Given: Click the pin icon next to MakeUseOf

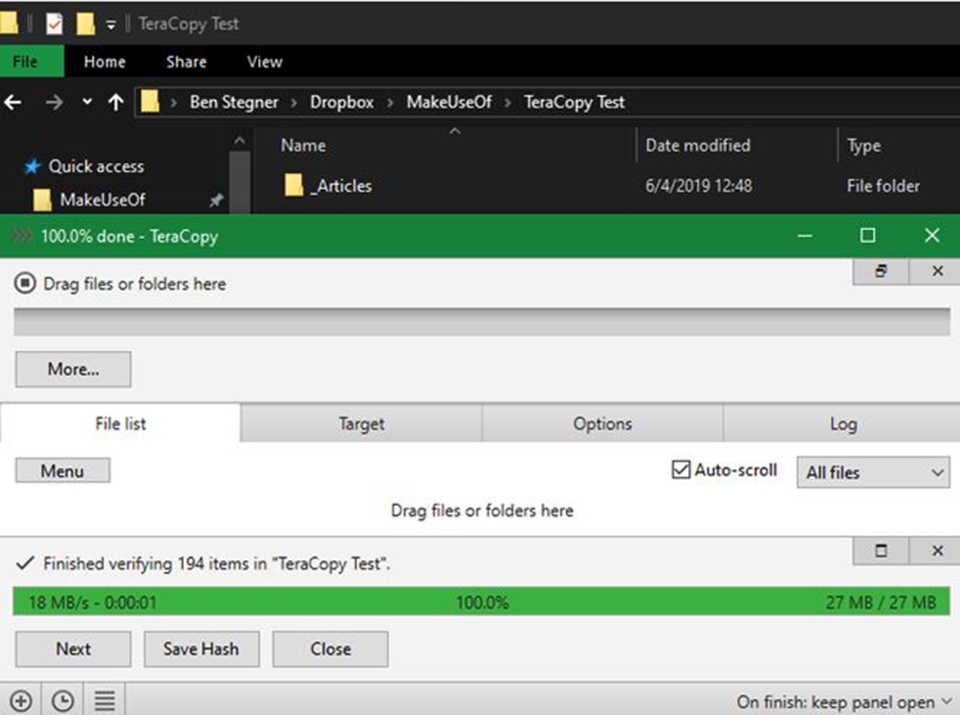Looking at the screenshot, I should pos(216,200).
